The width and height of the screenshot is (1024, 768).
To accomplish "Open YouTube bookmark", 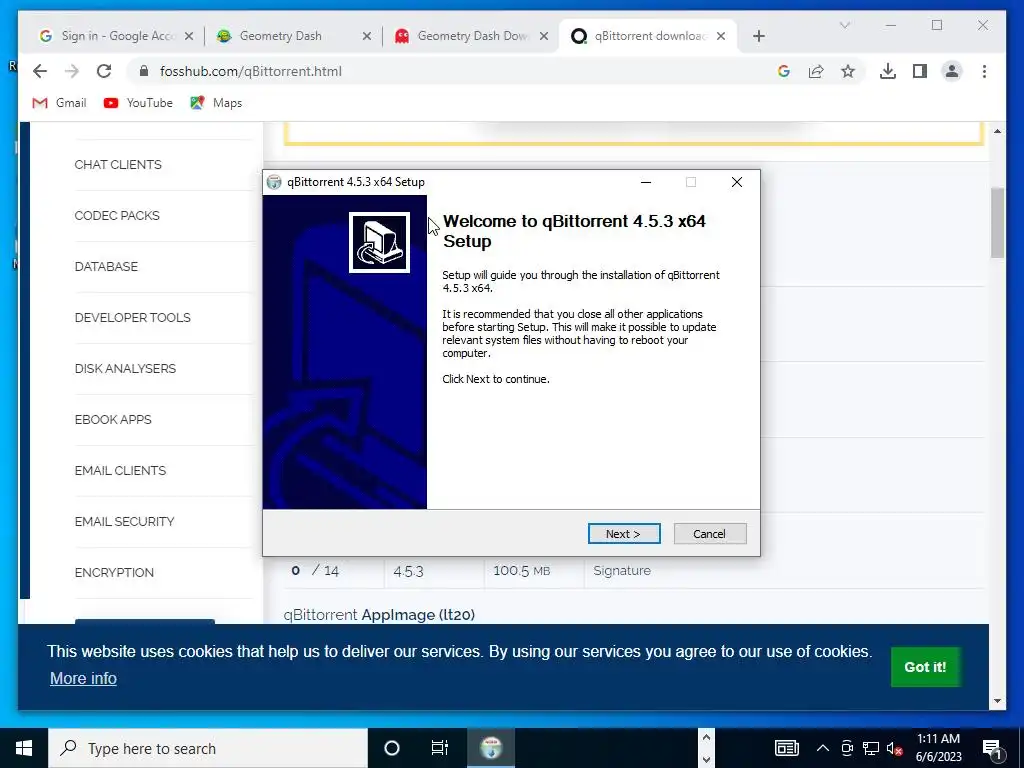I will 138,103.
